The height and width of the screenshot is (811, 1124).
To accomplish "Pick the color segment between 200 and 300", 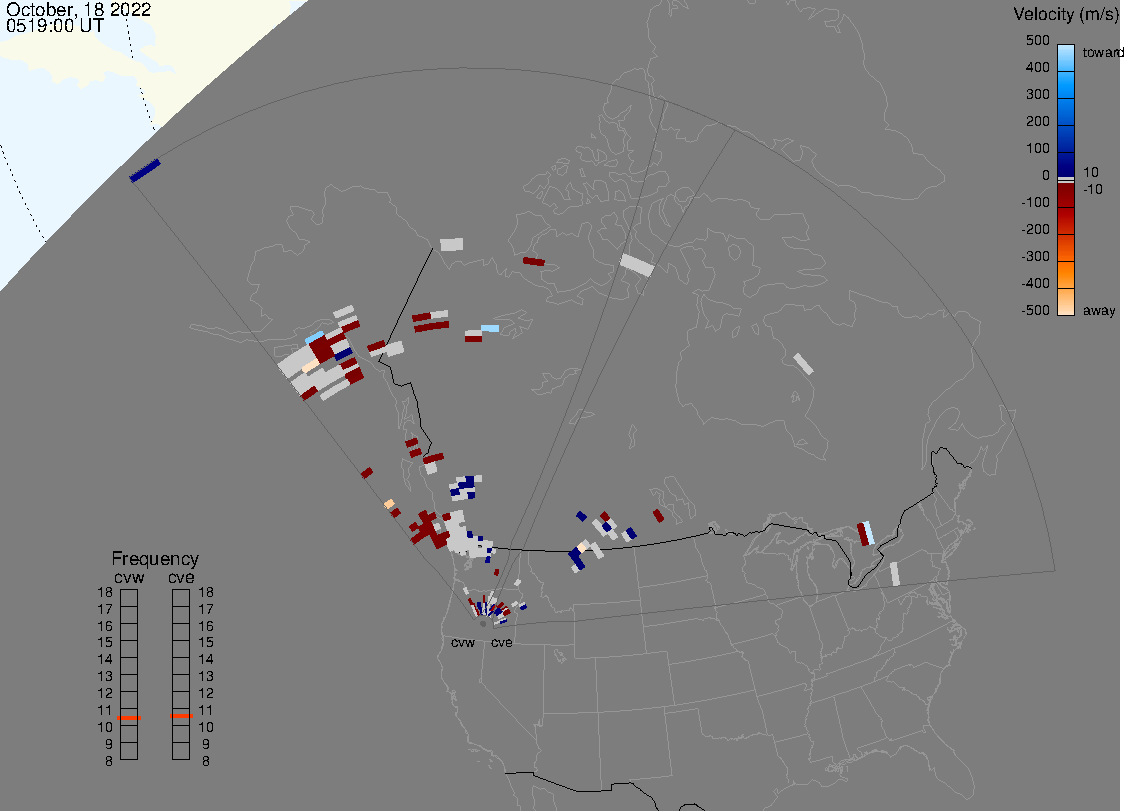I will click(x=1066, y=112).
